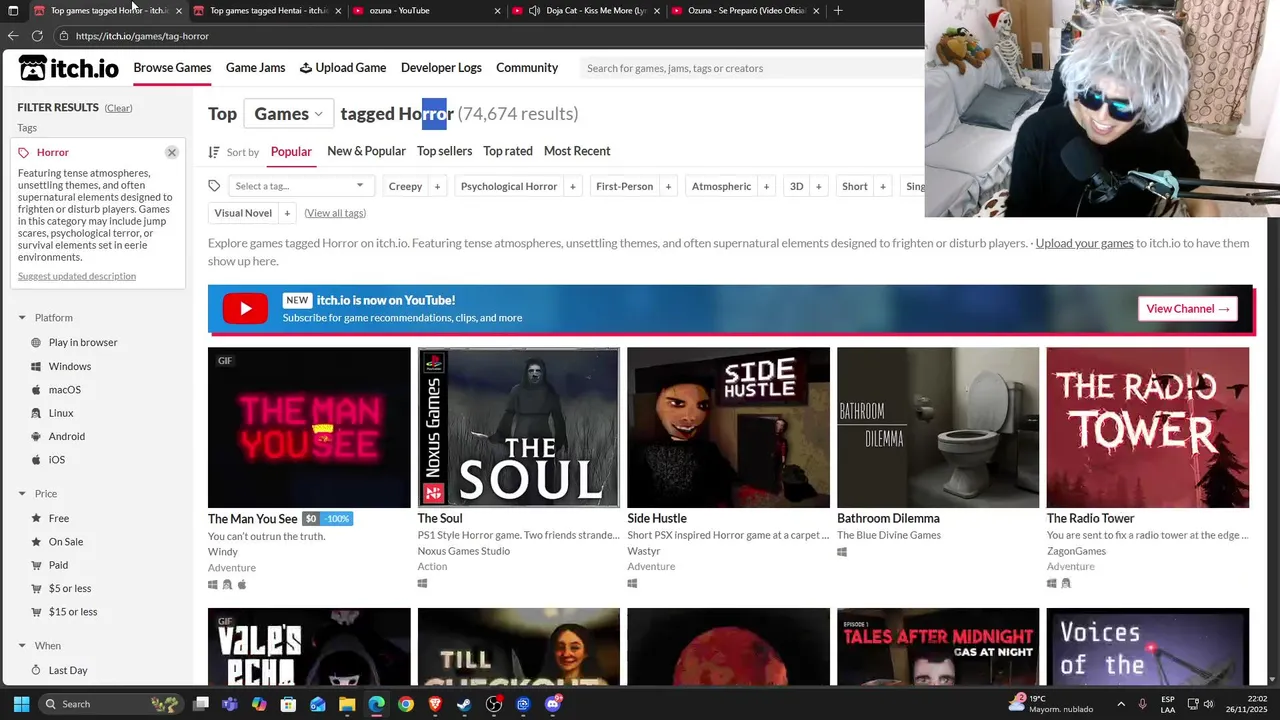Filter by $5 or less
Image resolution: width=1280 pixels, height=720 pixels.
pyautogui.click(x=70, y=589)
